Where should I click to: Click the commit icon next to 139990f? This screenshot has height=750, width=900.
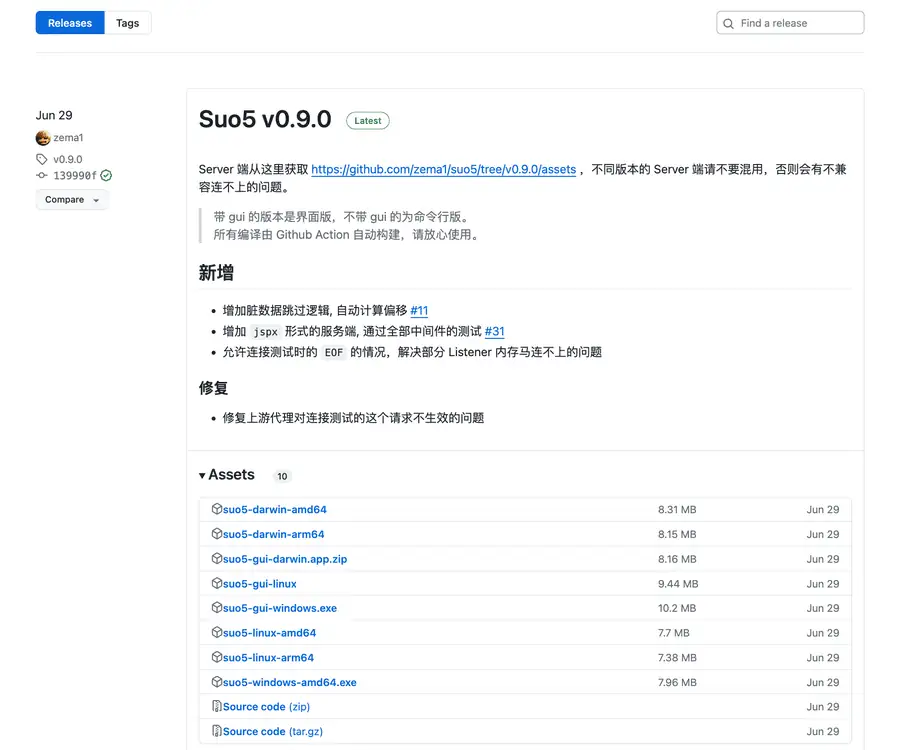(40, 175)
